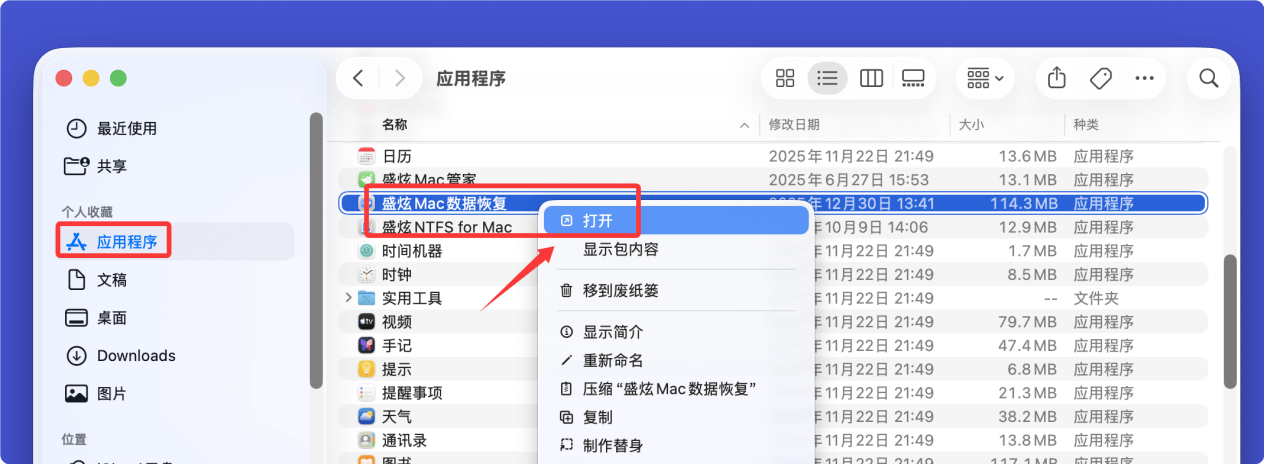The height and width of the screenshot is (464, 1264).
Task: Click the 文件夹 kind cell
Action: click(x=1096, y=298)
